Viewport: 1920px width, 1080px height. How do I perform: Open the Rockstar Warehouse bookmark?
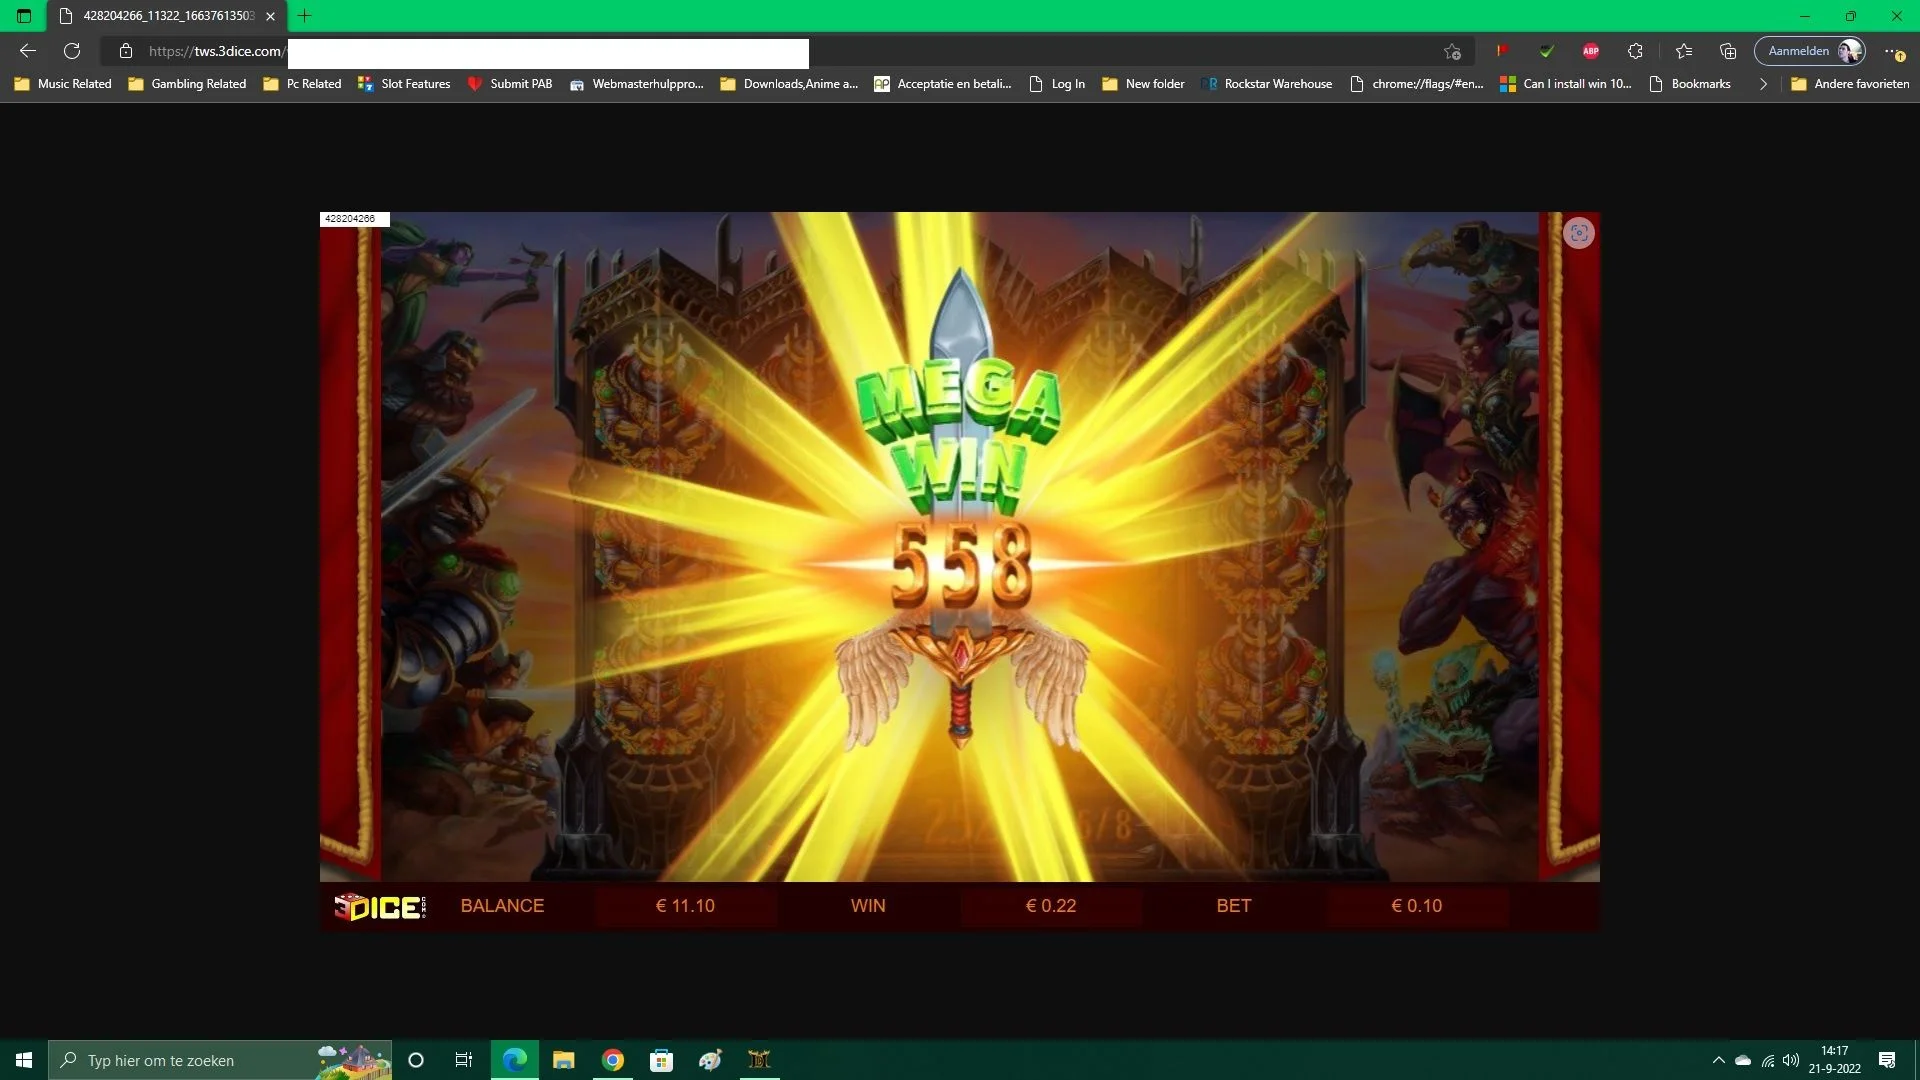click(1267, 84)
